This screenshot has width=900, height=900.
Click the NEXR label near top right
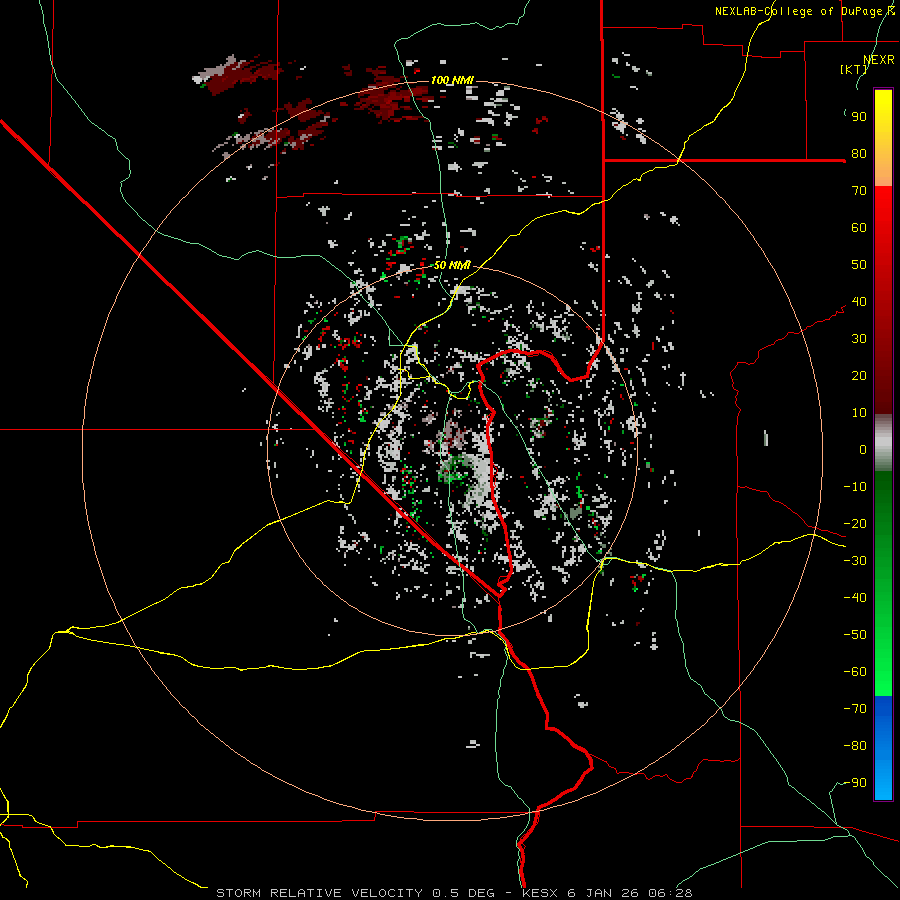point(879,60)
